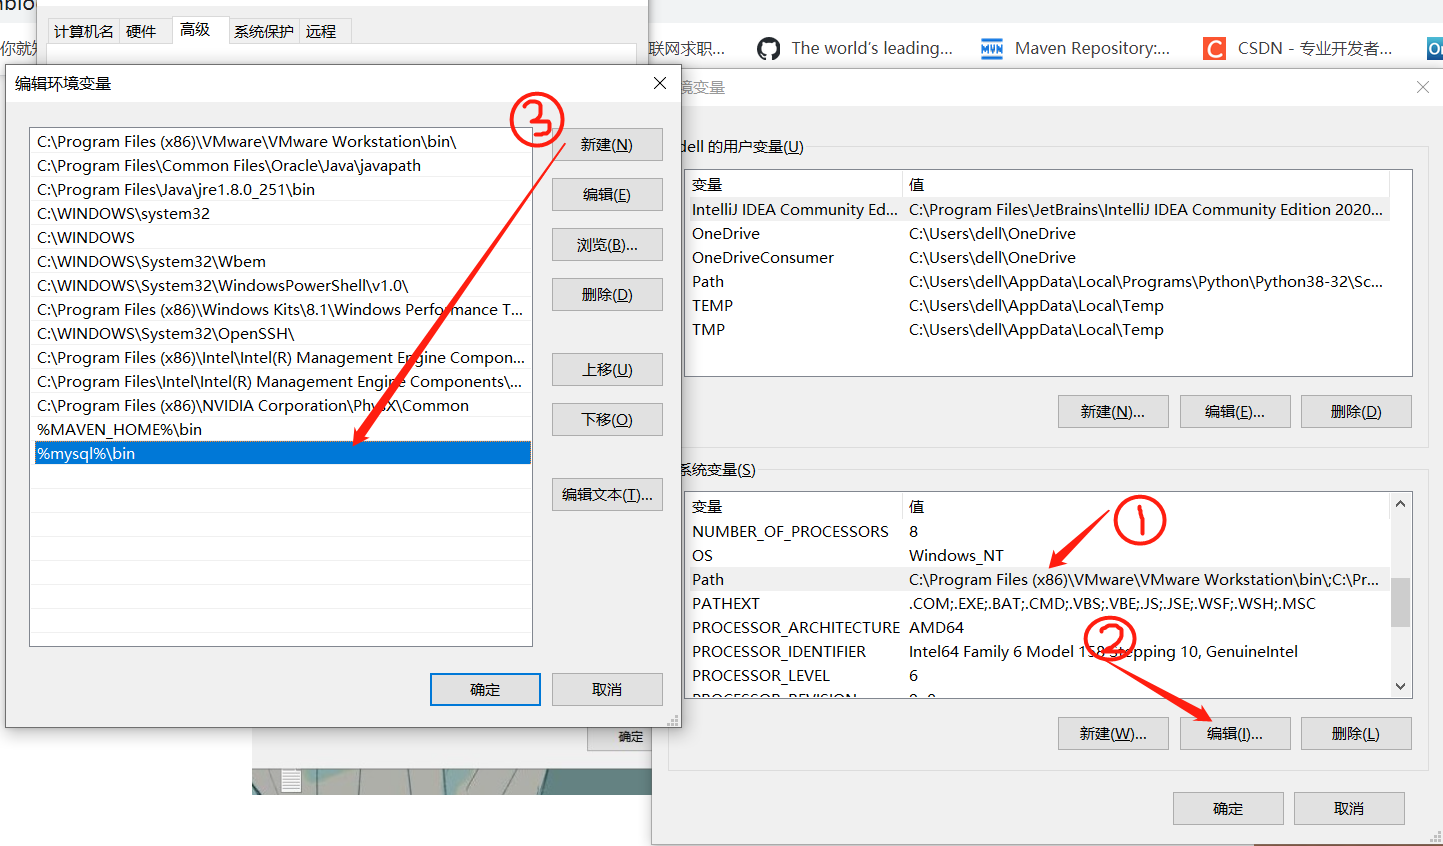Click 删除(D) in the edit path dialog
Image resolution: width=1443 pixels, height=846 pixels.
[x=607, y=295]
